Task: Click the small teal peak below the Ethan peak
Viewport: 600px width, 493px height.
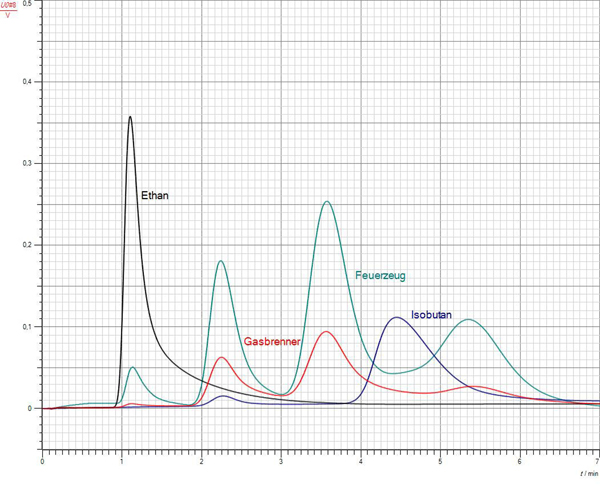Action: (133, 367)
